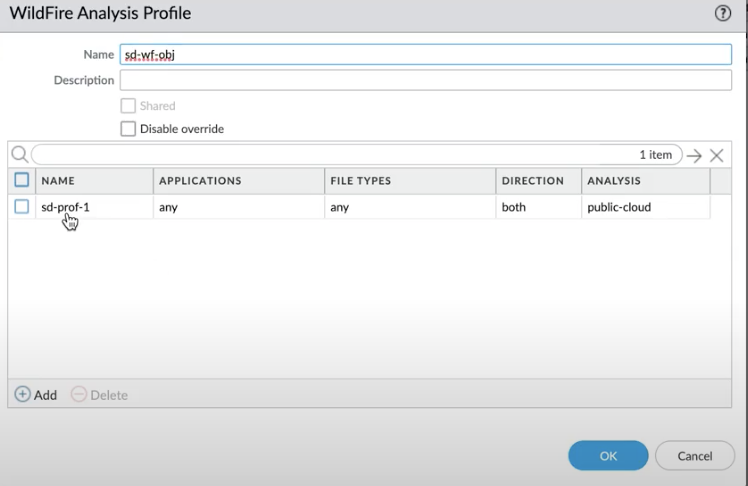
Task: Open the Analysis cell showing public-cloud
Action: (x=620, y=208)
